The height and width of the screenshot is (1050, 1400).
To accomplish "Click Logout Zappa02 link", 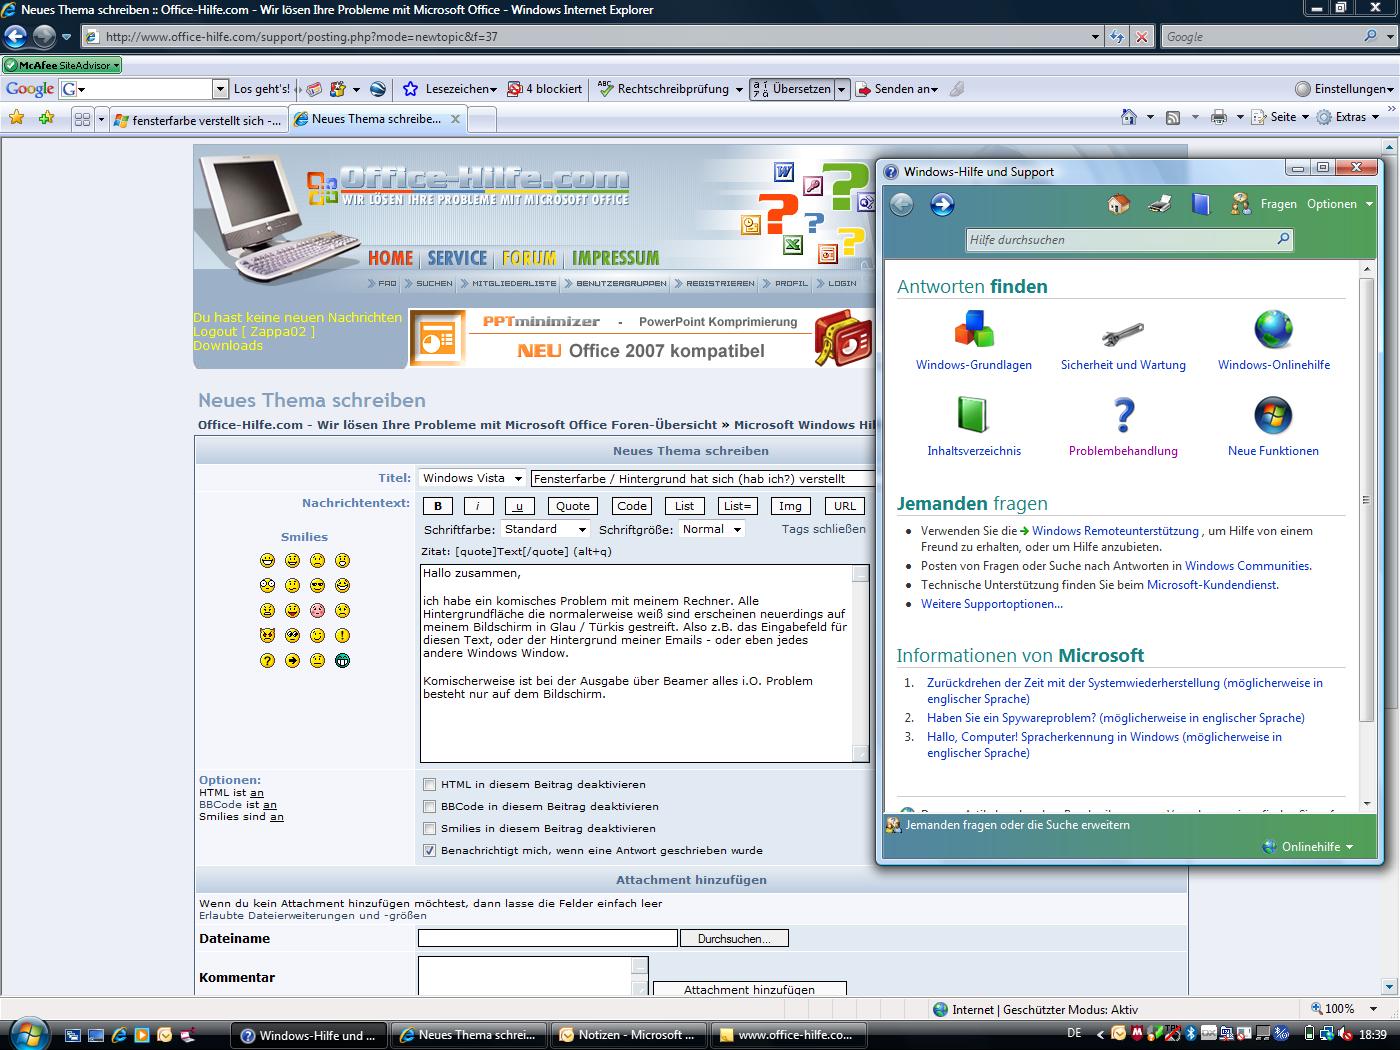I will pyautogui.click(x=254, y=331).
